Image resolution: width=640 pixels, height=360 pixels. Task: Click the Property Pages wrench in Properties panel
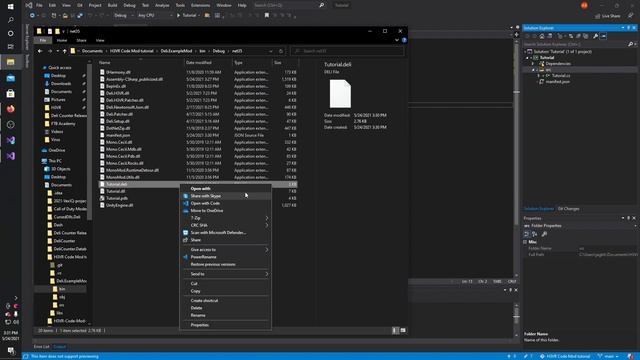tap(544, 234)
